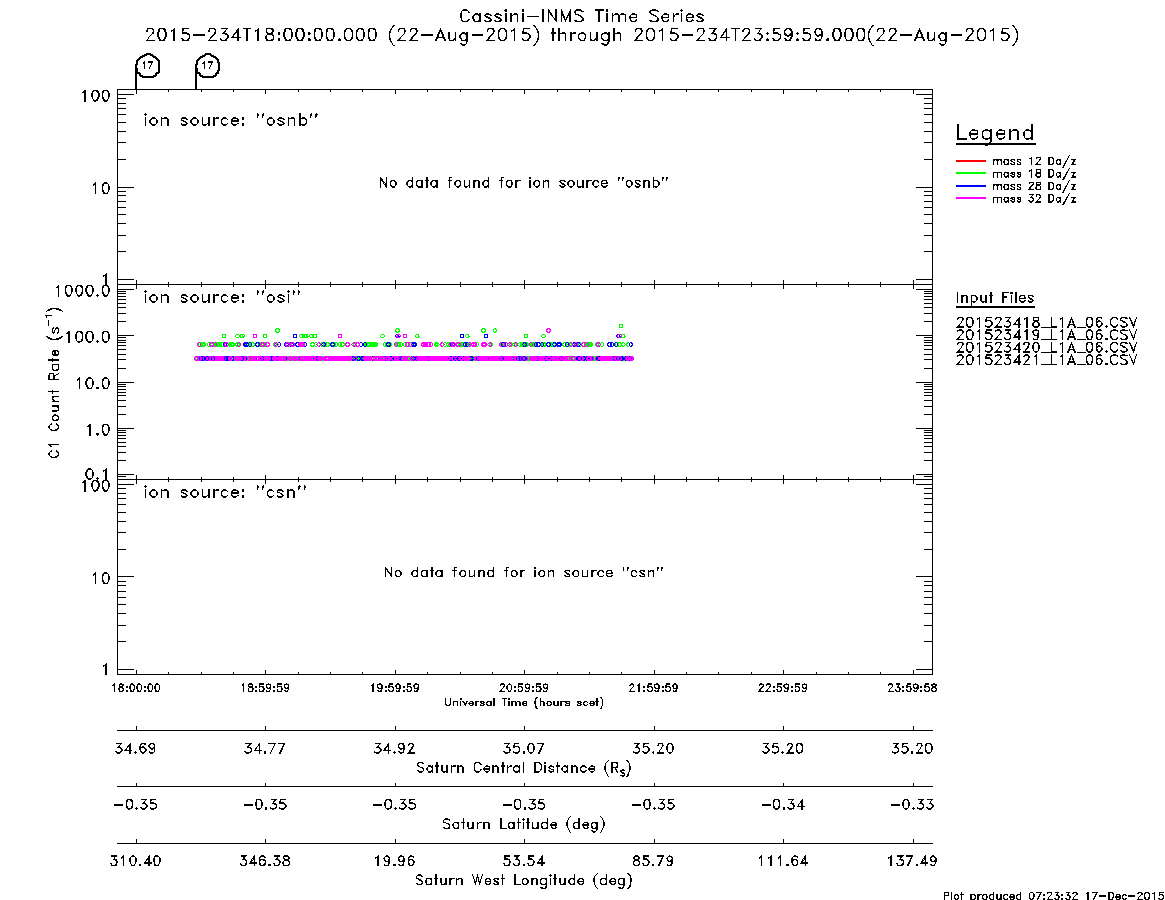Click the 19.96 west longitude value
The width and height of the screenshot is (1165, 900).
395,861
